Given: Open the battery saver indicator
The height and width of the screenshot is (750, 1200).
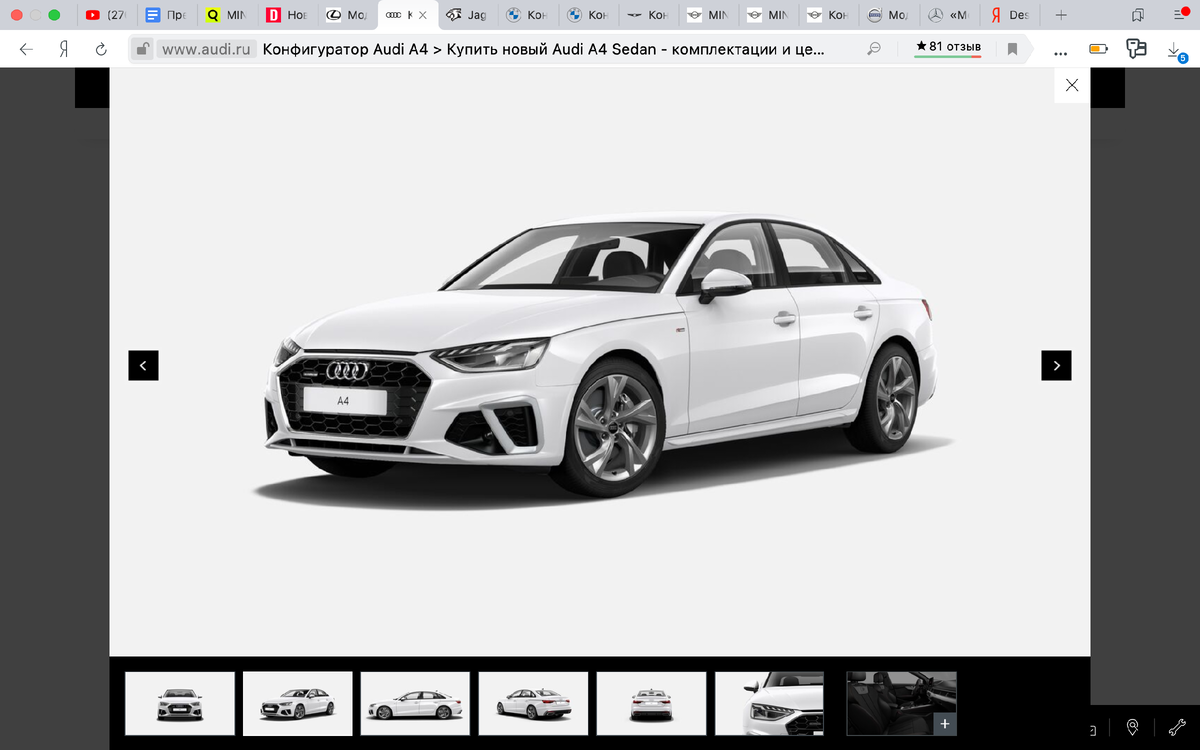Looking at the screenshot, I should [x=1099, y=48].
